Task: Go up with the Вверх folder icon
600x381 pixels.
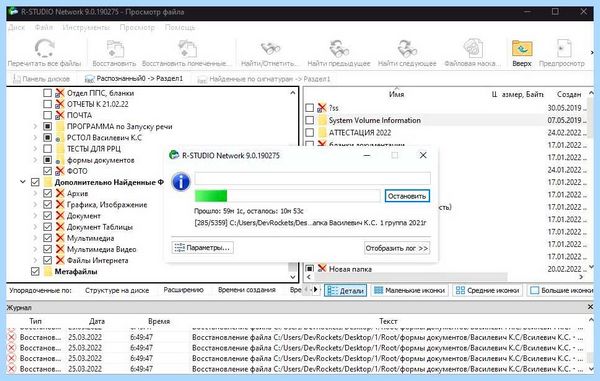Action: point(522,49)
